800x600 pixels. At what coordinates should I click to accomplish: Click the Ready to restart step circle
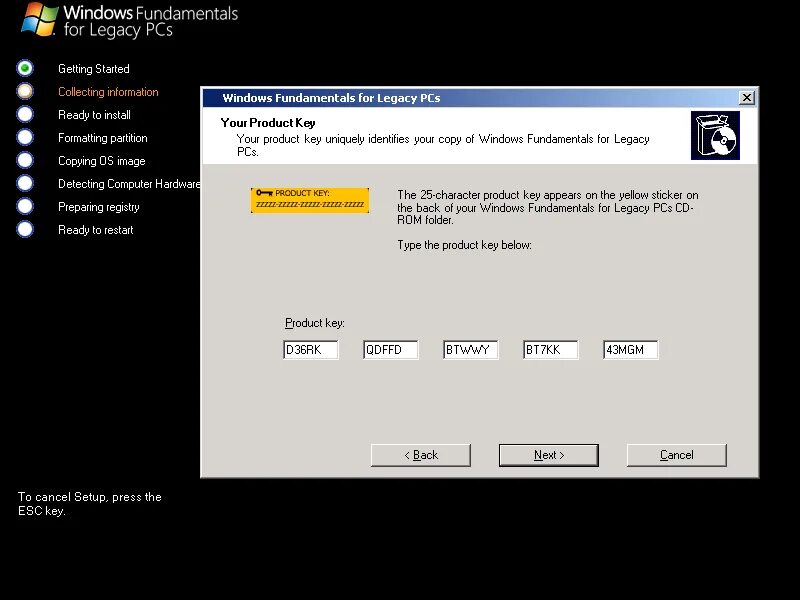click(25, 229)
